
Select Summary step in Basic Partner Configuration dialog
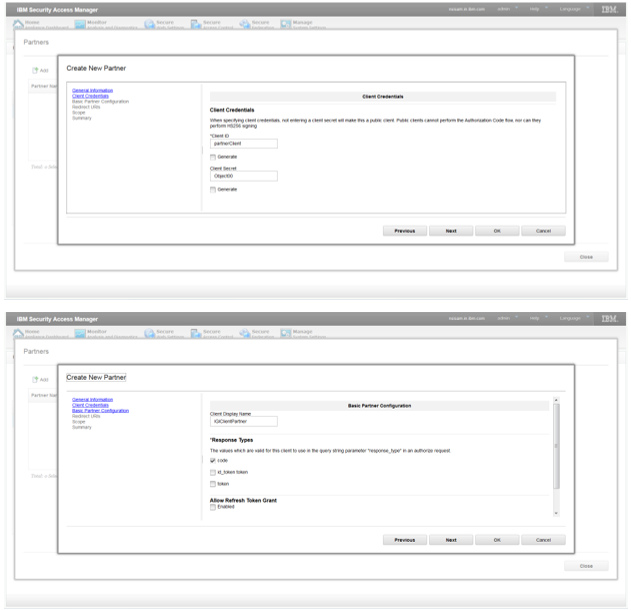[82, 427]
